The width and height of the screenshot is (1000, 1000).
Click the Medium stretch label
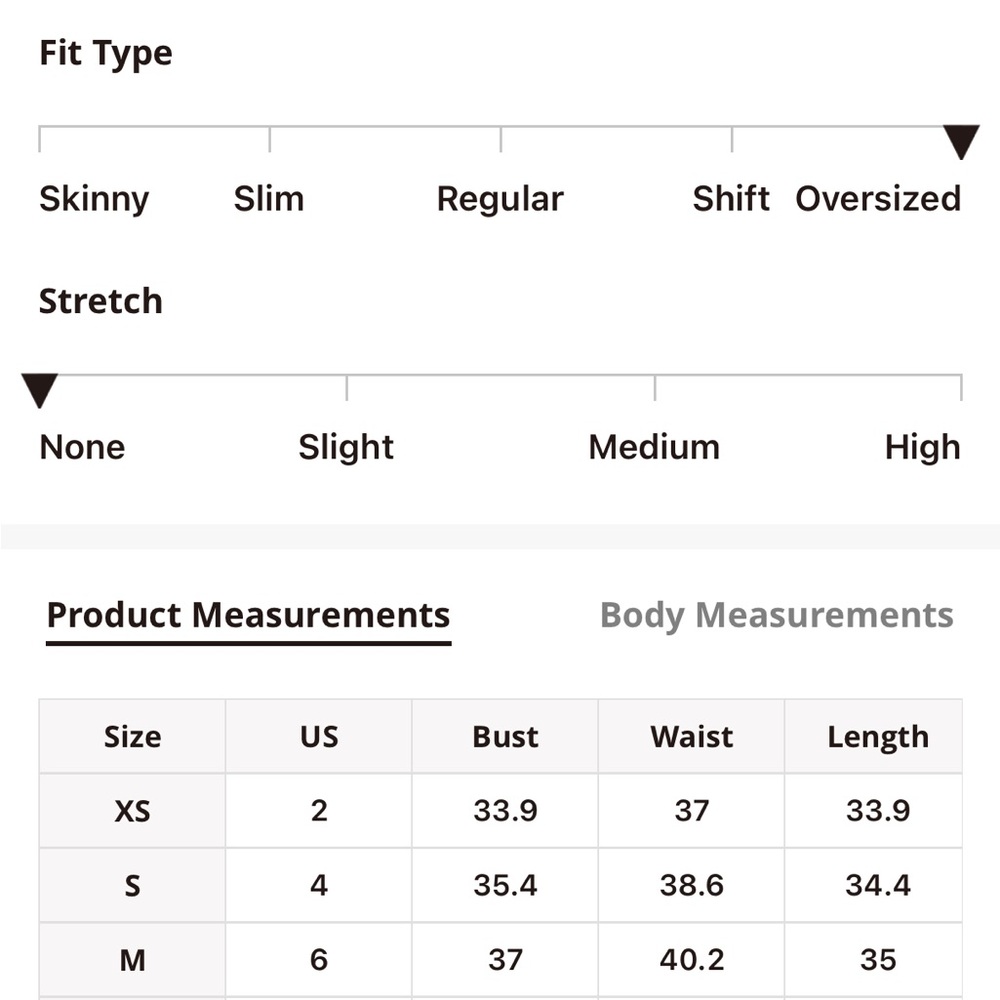(x=654, y=446)
